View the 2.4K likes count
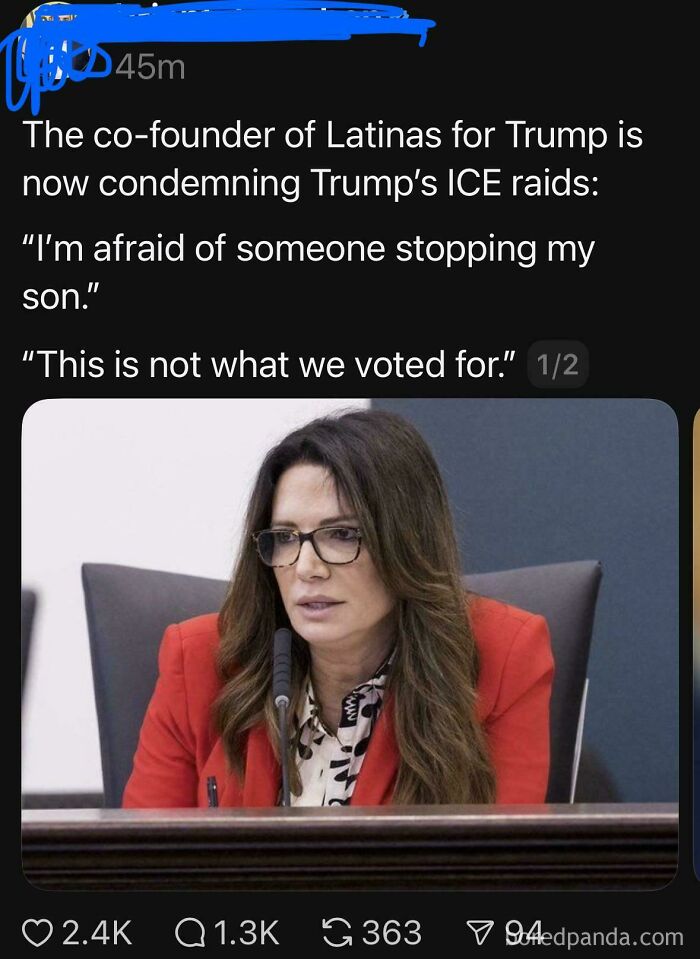The height and width of the screenshot is (959, 700). pyautogui.click(x=97, y=933)
